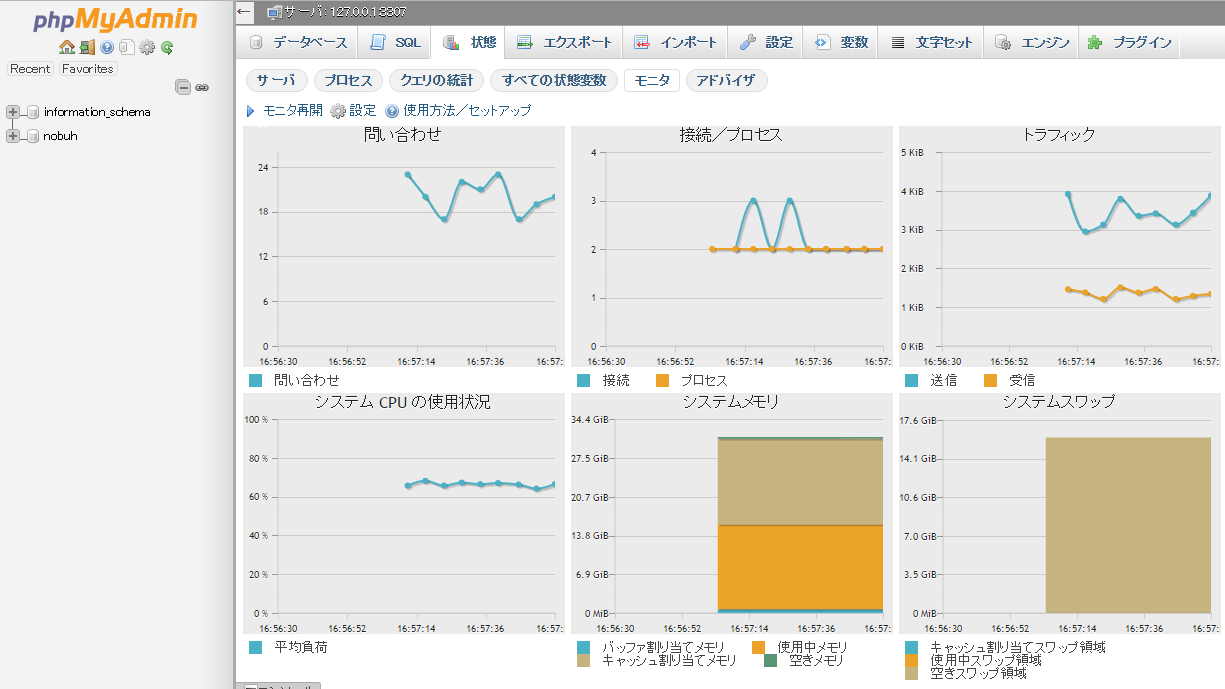The image size is (1225, 689).
Task: Open the エンジン tab
Action: coord(1032,43)
